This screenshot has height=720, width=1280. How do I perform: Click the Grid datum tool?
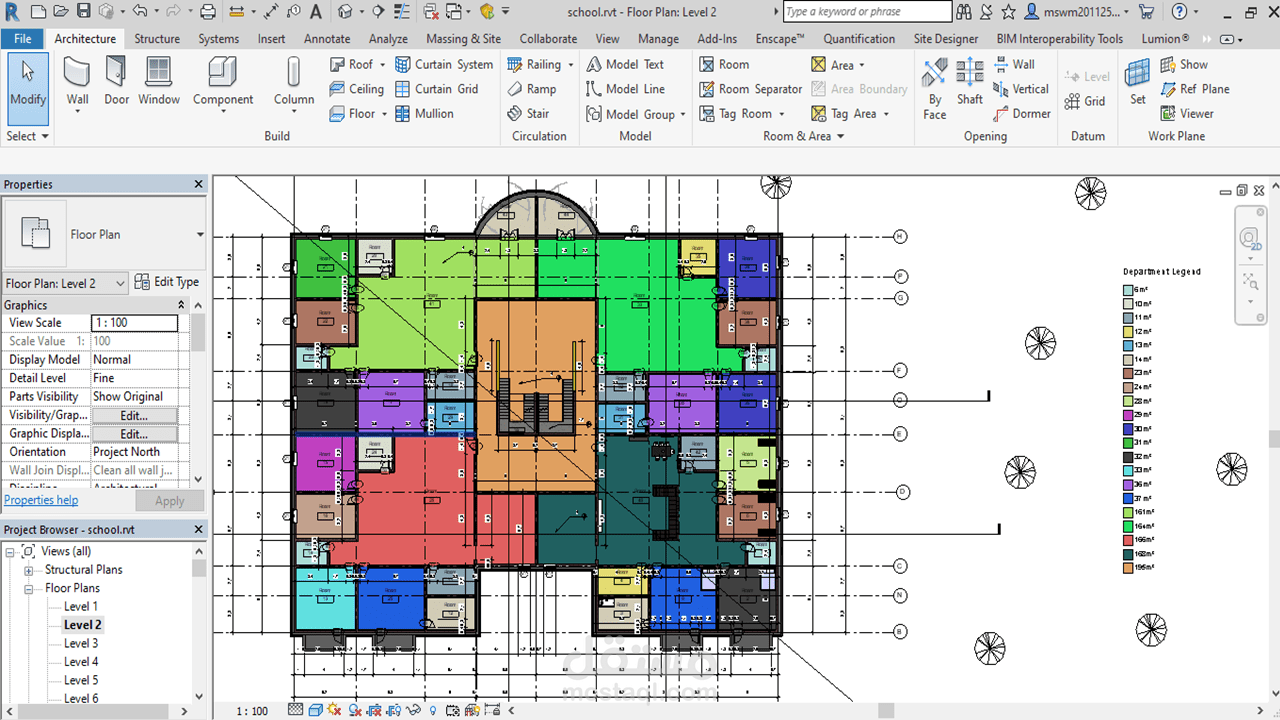click(1086, 101)
